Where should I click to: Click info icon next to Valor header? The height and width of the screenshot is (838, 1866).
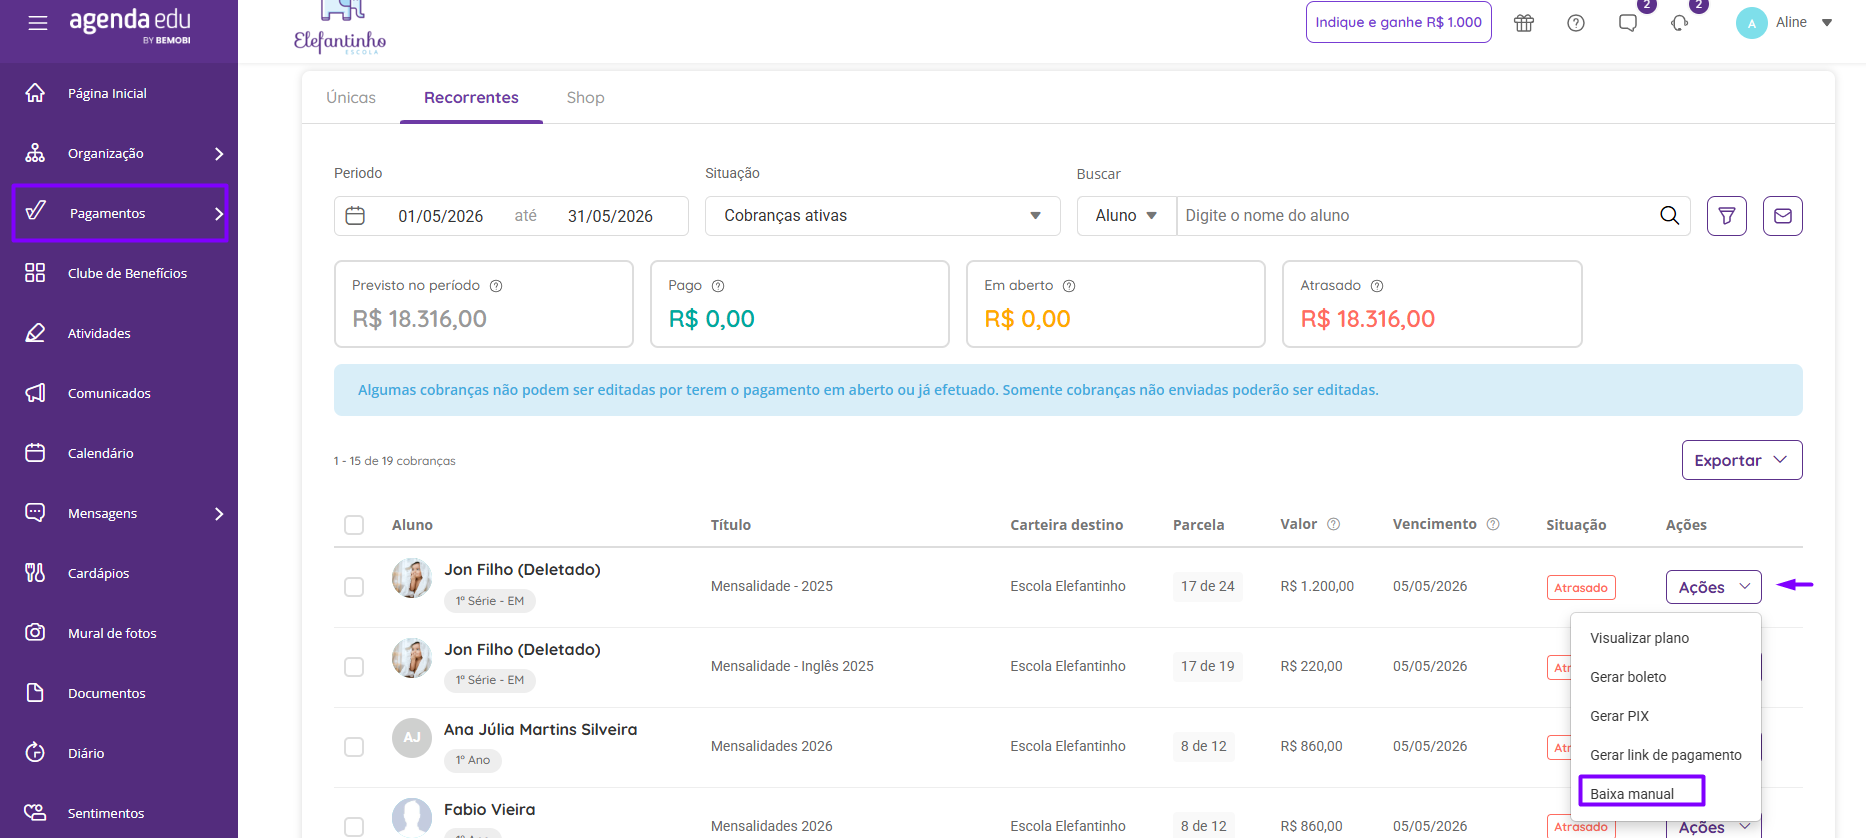click(x=1333, y=524)
